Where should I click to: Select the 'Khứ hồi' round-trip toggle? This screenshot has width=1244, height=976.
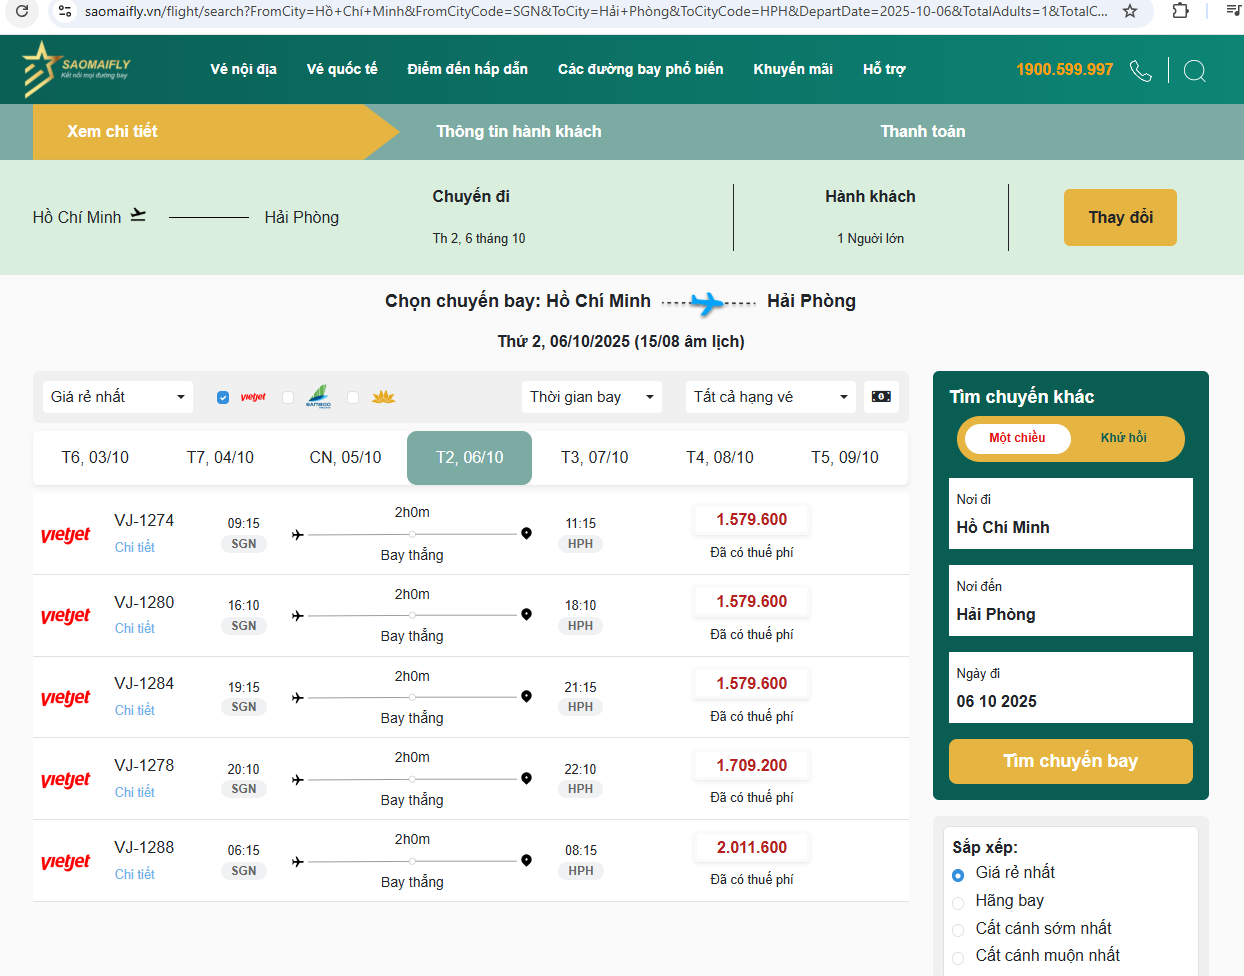tap(1123, 438)
